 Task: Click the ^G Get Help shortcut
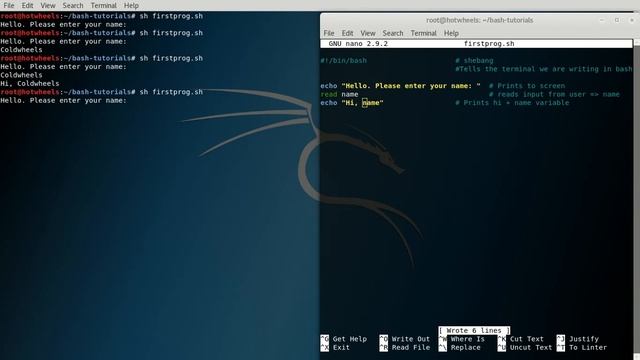[344, 339]
